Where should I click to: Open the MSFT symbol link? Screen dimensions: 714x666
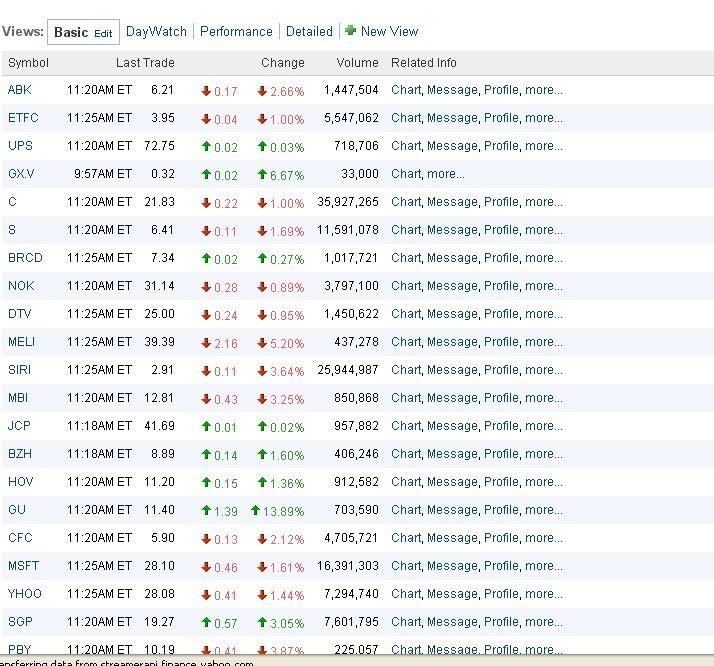click(21, 566)
